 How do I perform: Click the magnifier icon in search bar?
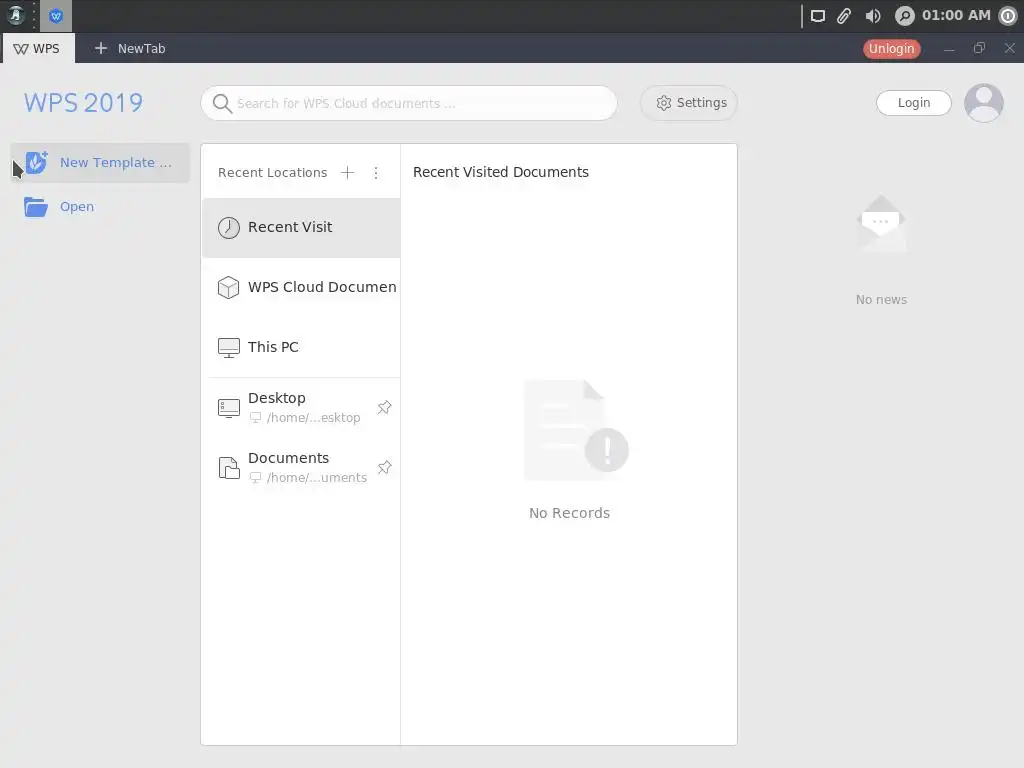pos(222,104)
